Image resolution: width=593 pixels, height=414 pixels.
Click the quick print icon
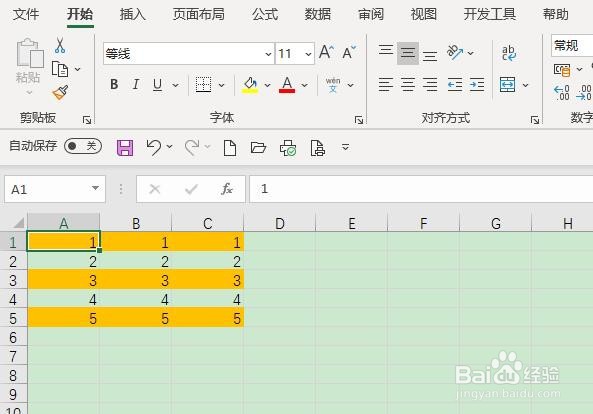288,147
